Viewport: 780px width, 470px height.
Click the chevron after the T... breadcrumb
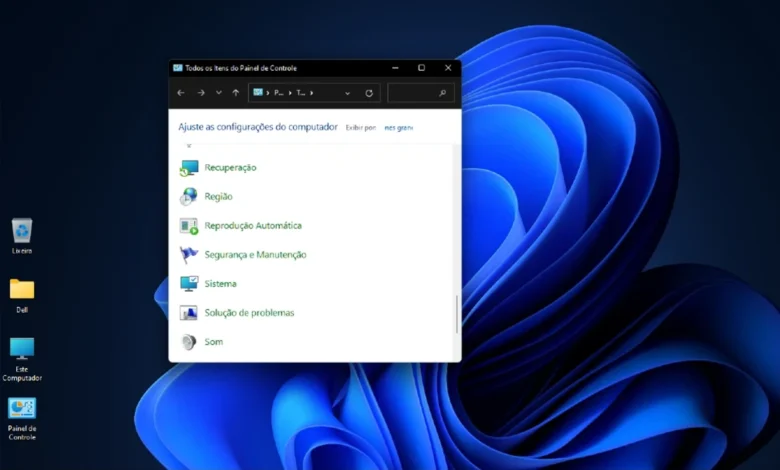311,93
